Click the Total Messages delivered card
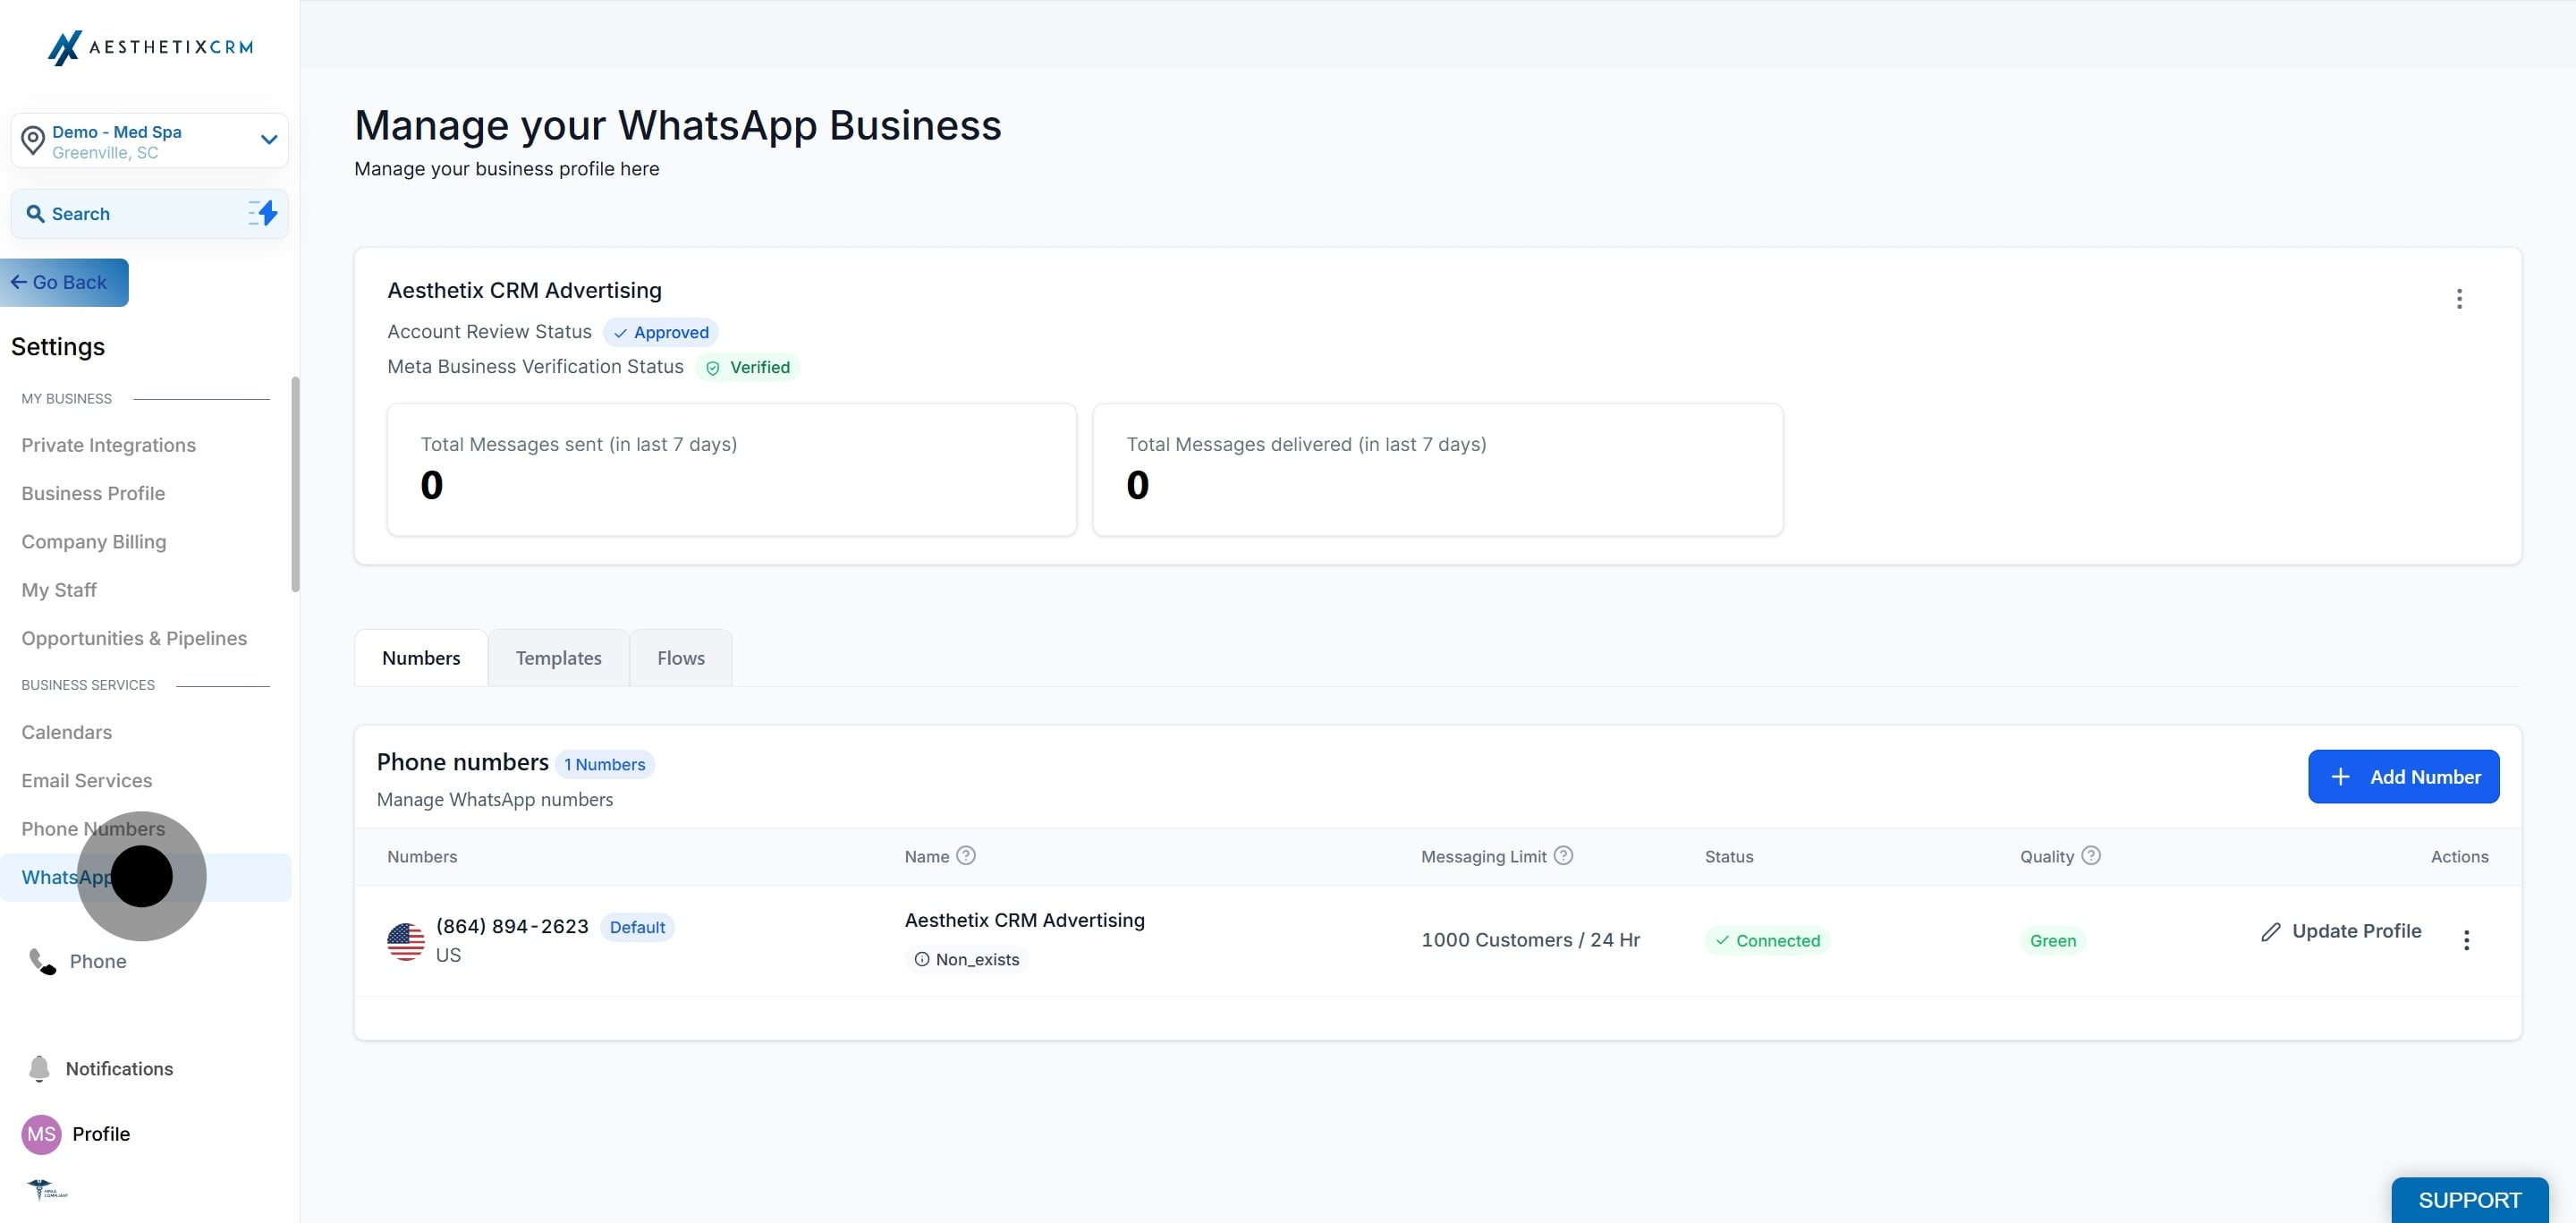This screenshot has height=1223, width=2576. (1438, 470)
